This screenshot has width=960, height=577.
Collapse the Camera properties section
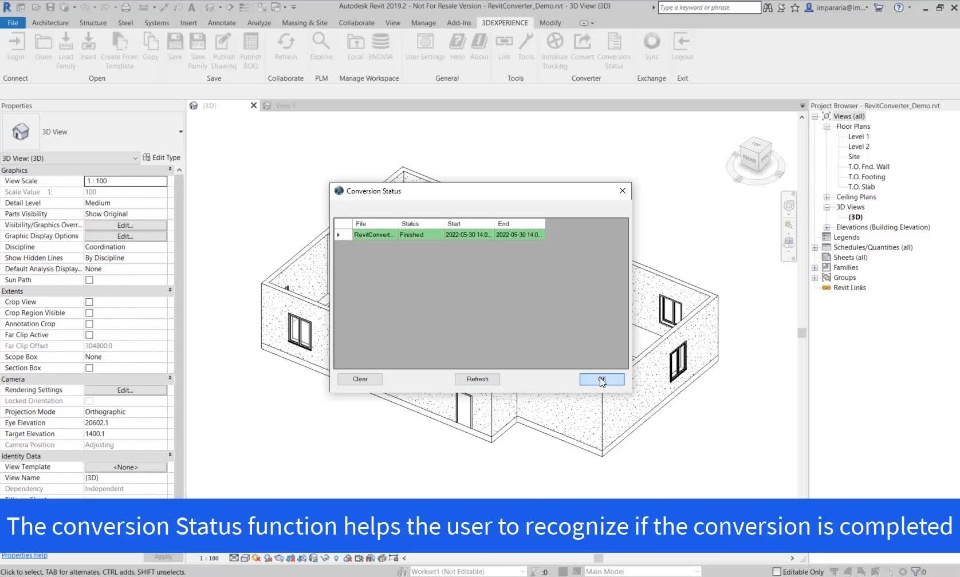coord(170,379)
